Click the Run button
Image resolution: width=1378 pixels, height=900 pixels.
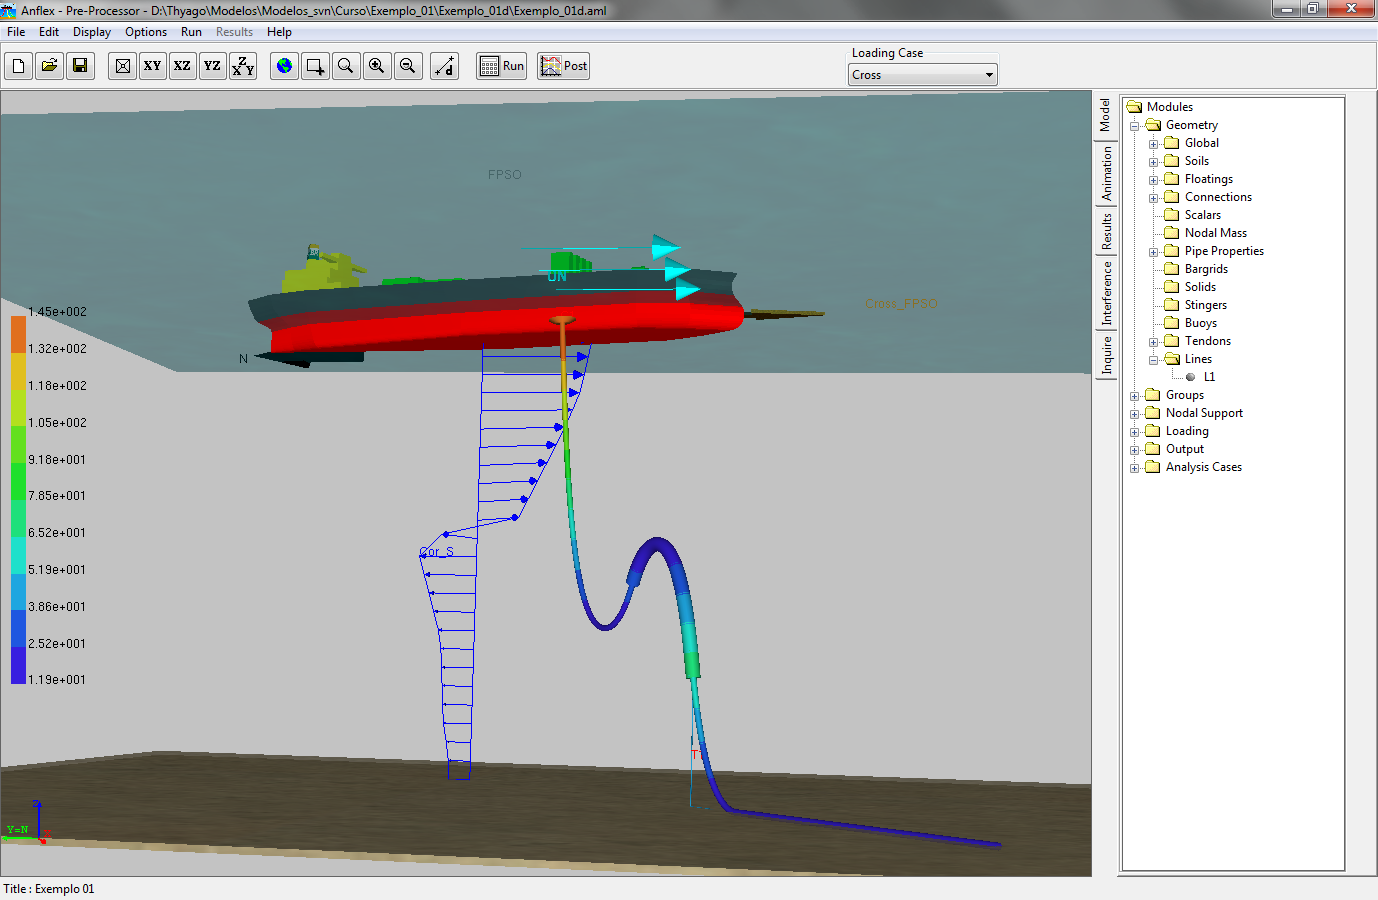tap(502, 66)
